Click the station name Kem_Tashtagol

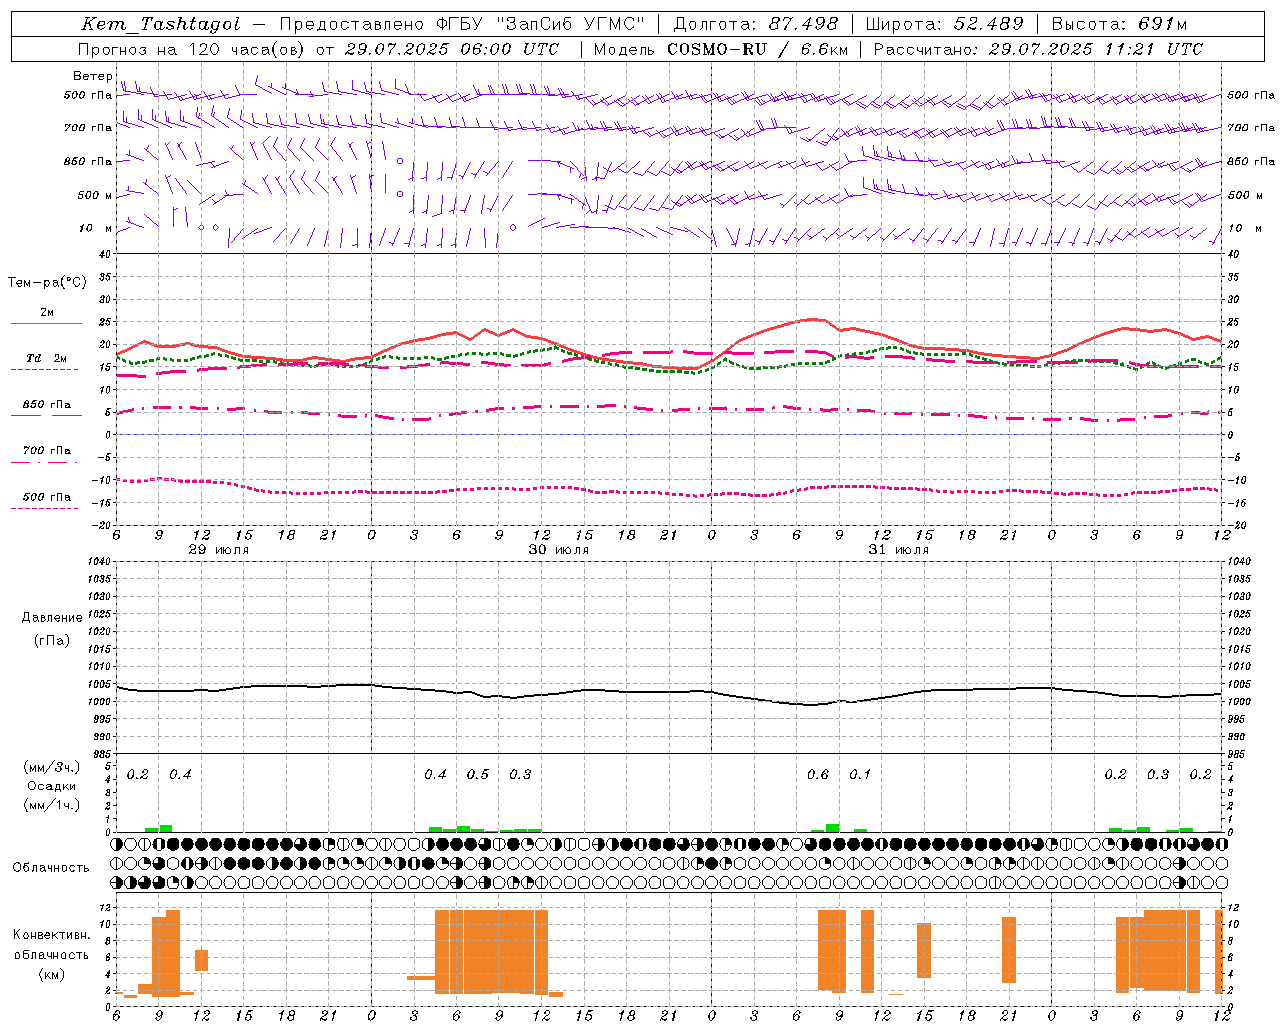[161, 25]
